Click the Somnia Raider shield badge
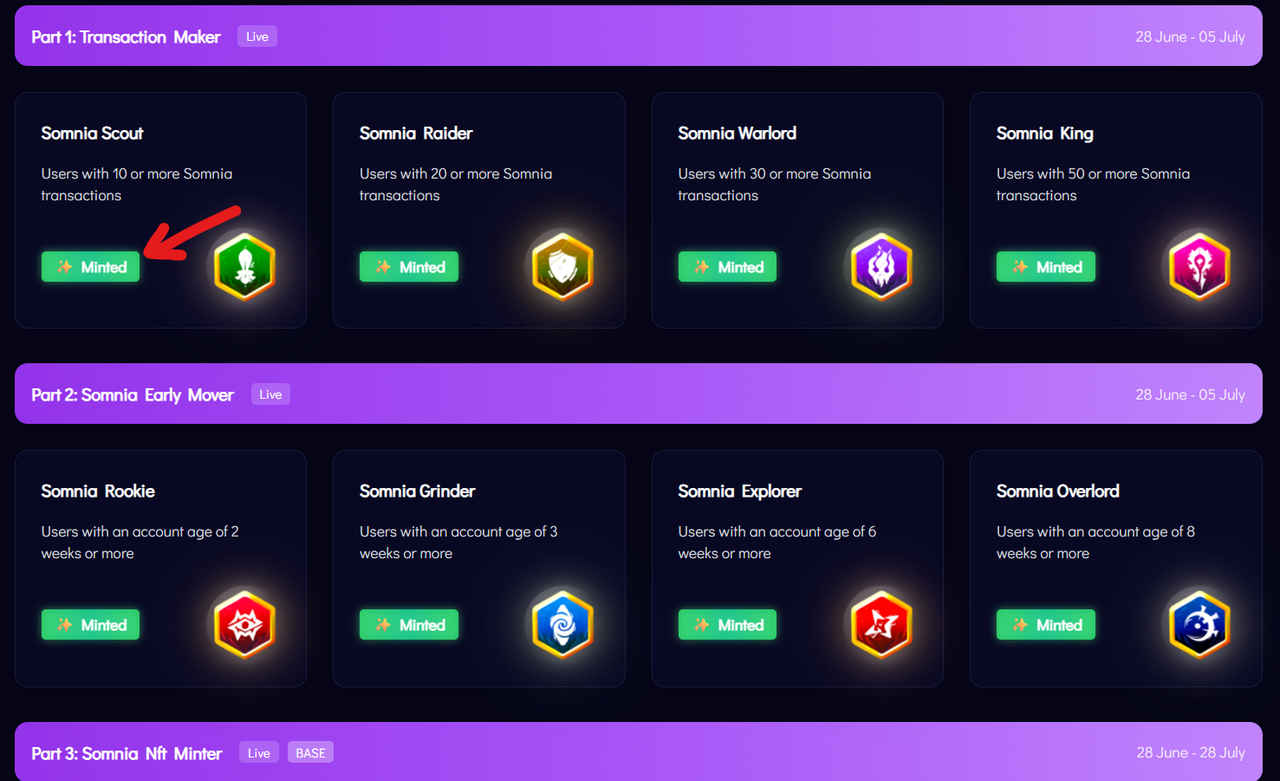 coord(562,267)
